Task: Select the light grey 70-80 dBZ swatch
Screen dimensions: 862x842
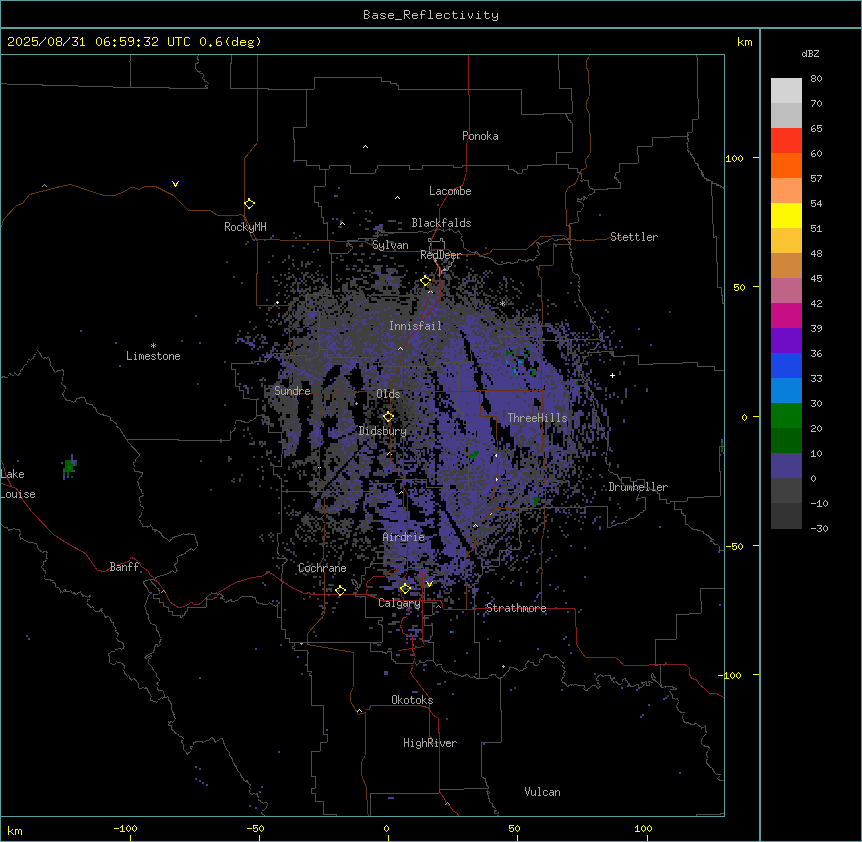Action: click(x=786, y=91)
